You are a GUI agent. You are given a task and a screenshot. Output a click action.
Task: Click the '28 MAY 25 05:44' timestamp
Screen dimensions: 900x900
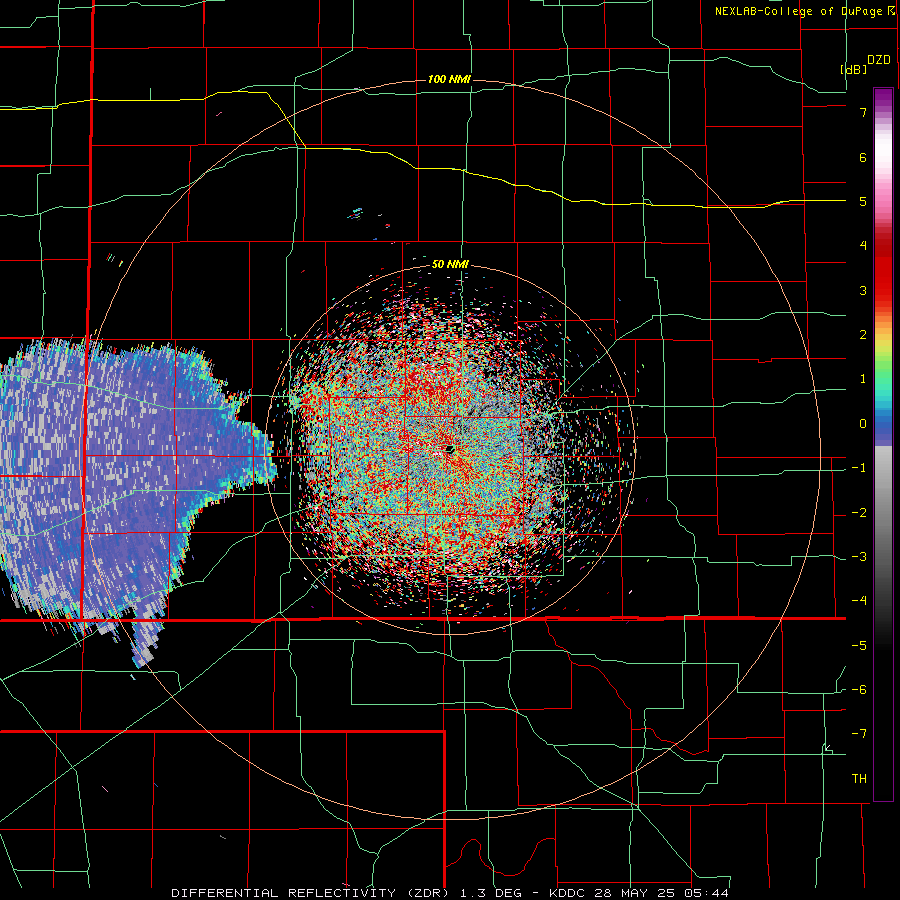pos(662,893)
